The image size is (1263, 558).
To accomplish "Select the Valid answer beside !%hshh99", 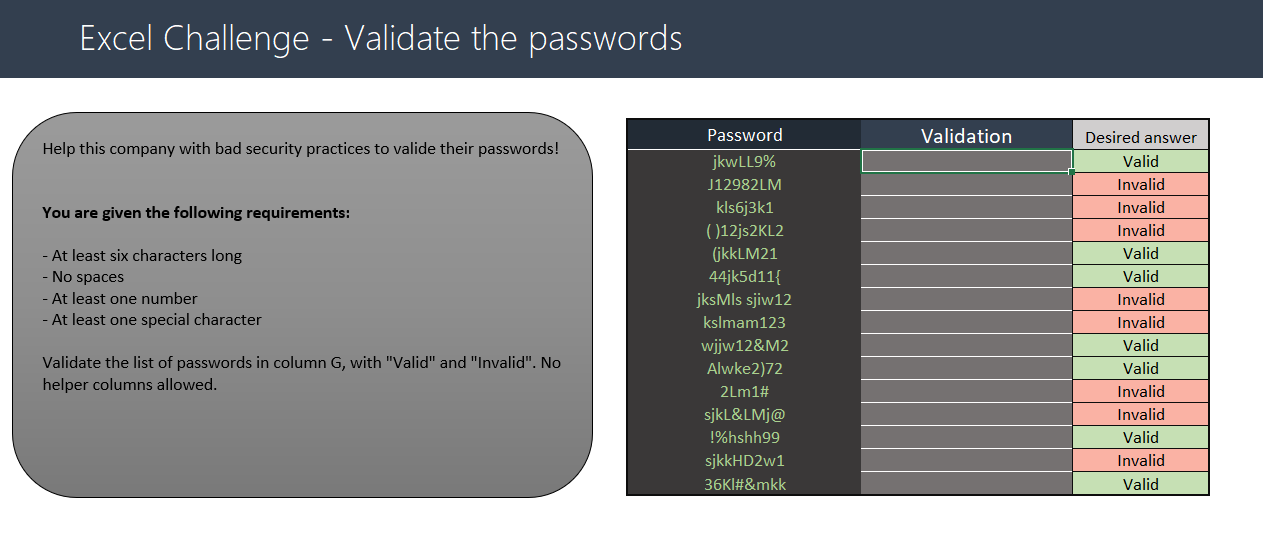I will click(x=1140, y=437).
